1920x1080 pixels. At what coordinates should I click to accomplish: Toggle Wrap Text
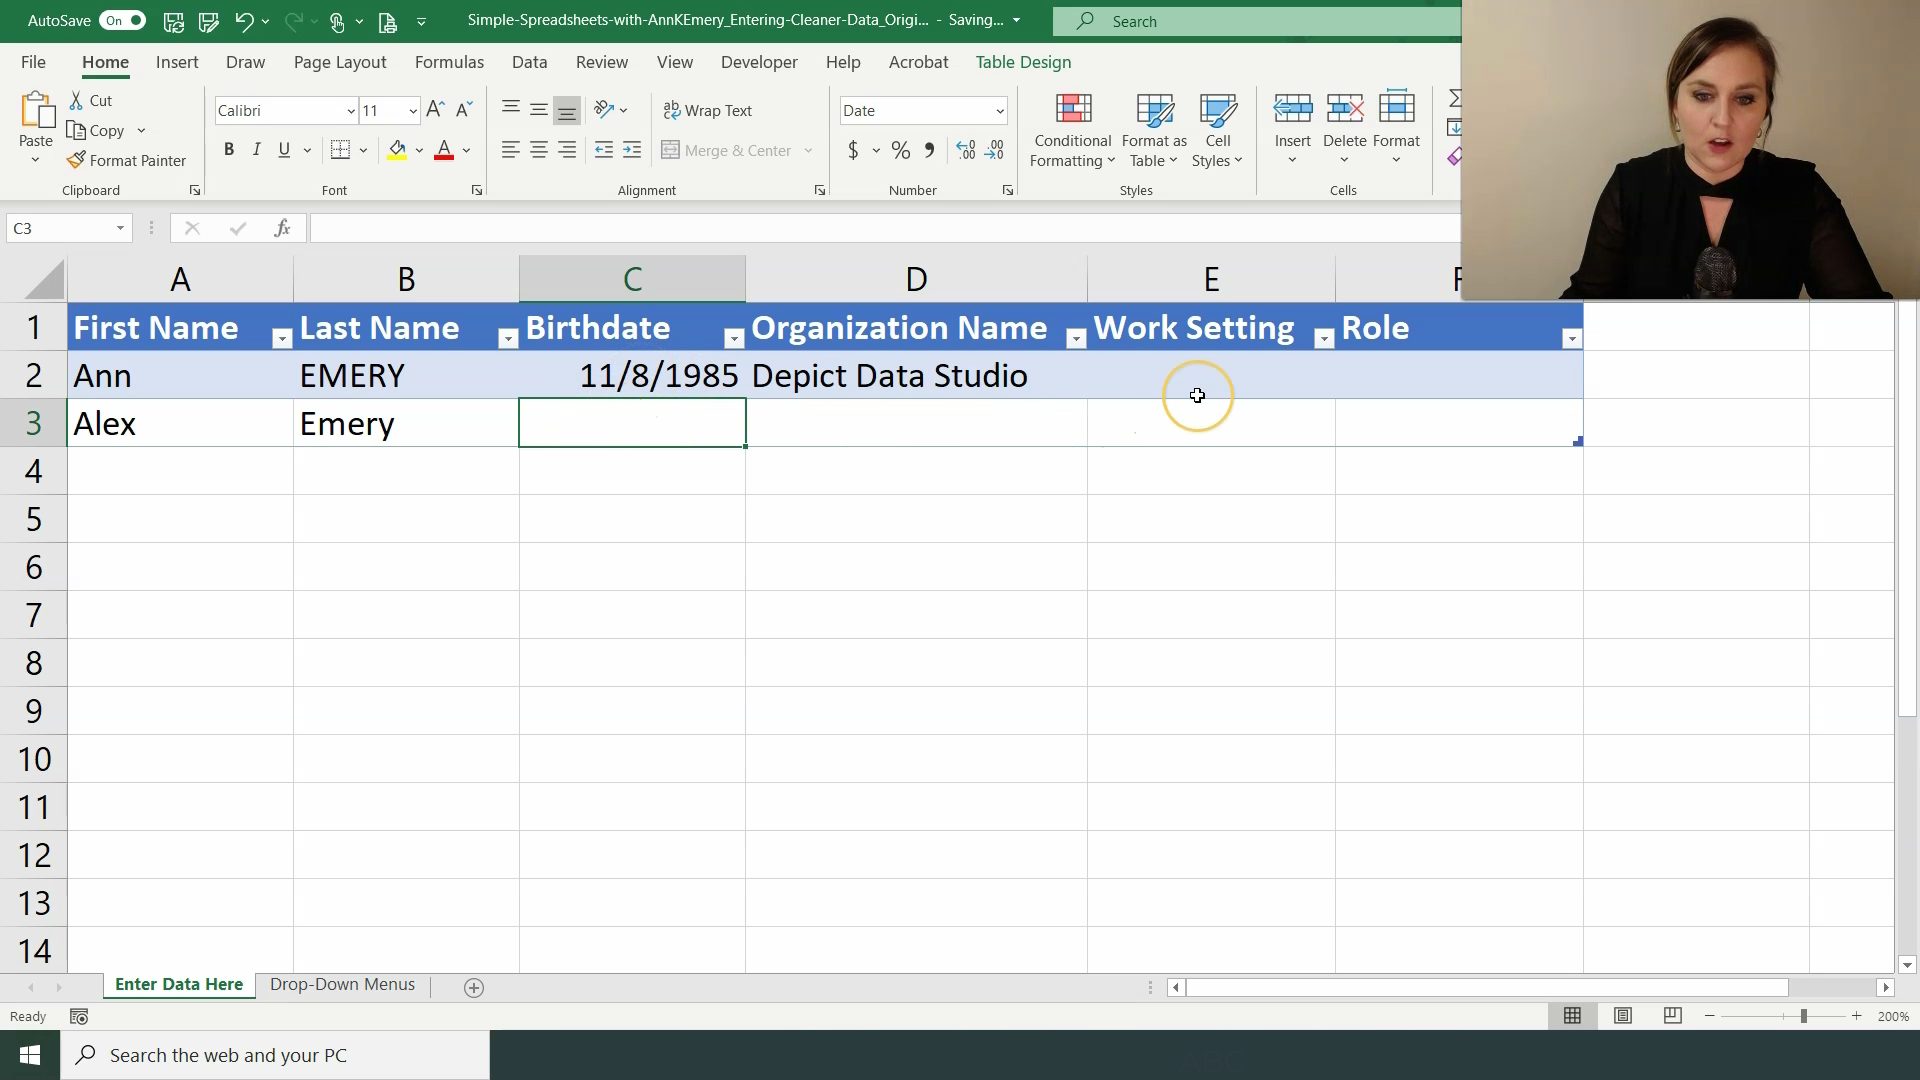coord(707,110)
